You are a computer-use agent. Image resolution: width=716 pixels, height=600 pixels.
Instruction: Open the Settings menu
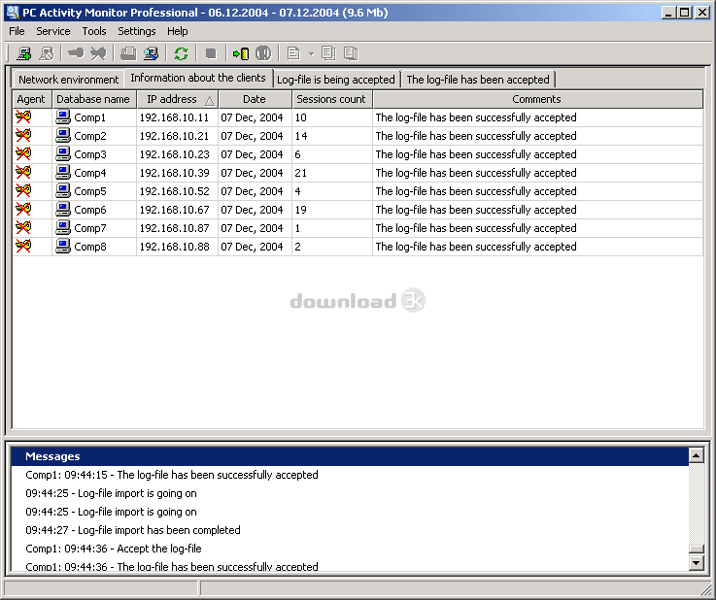pos(137,31)
